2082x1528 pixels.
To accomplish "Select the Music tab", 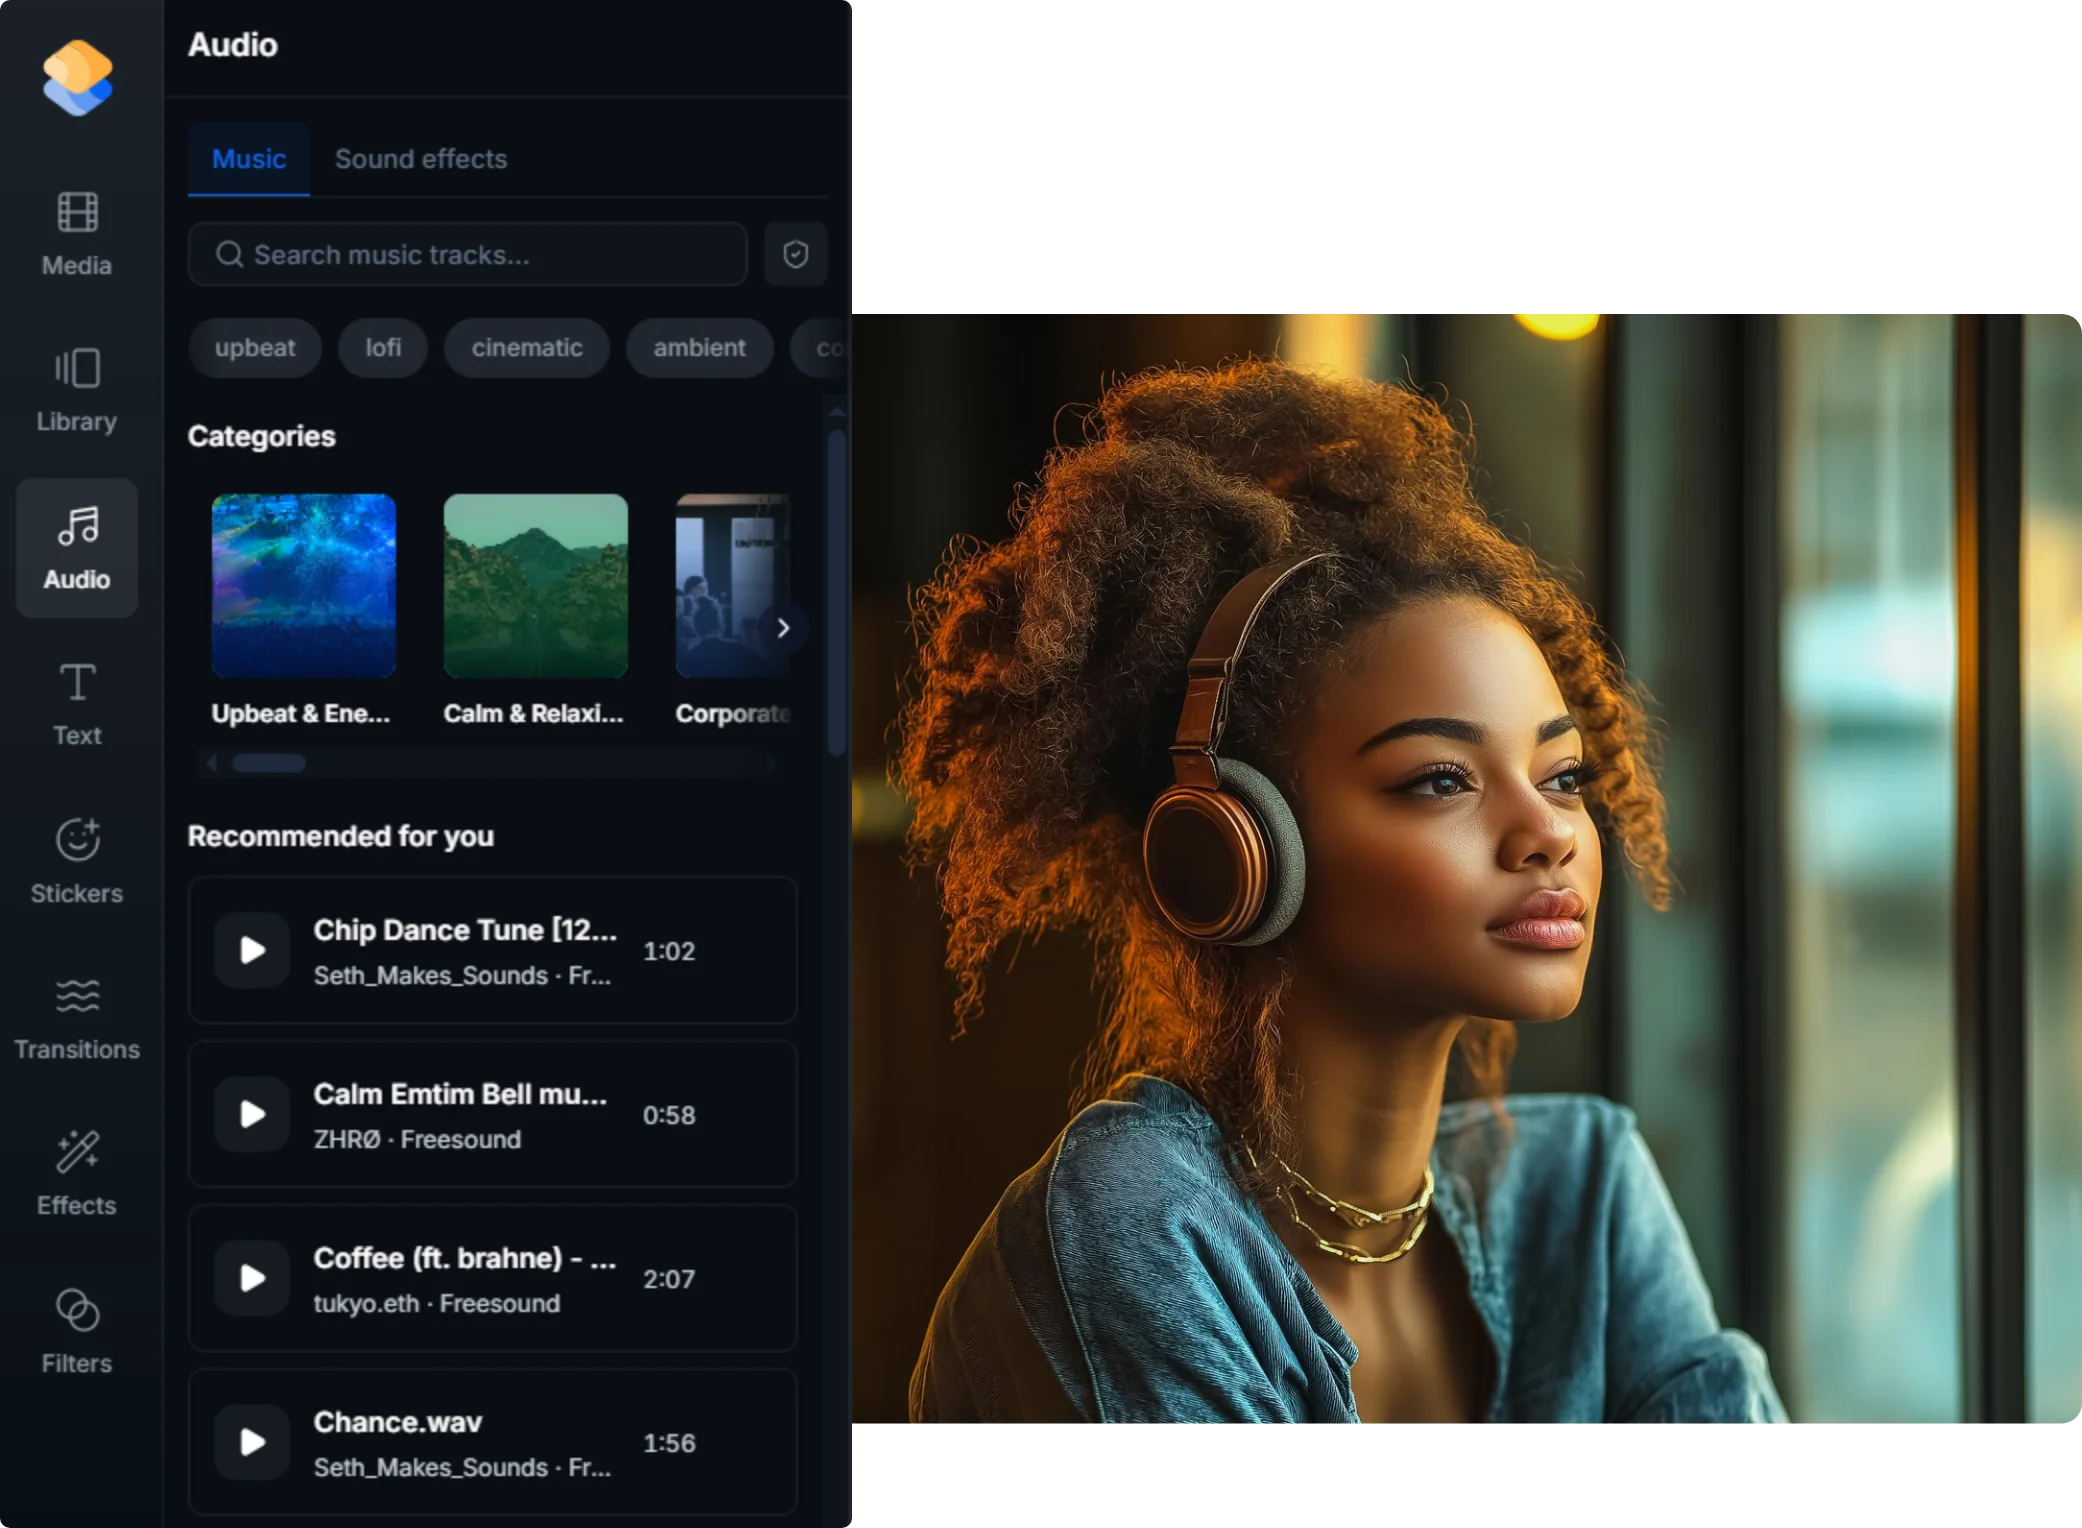I will point(249,159).
